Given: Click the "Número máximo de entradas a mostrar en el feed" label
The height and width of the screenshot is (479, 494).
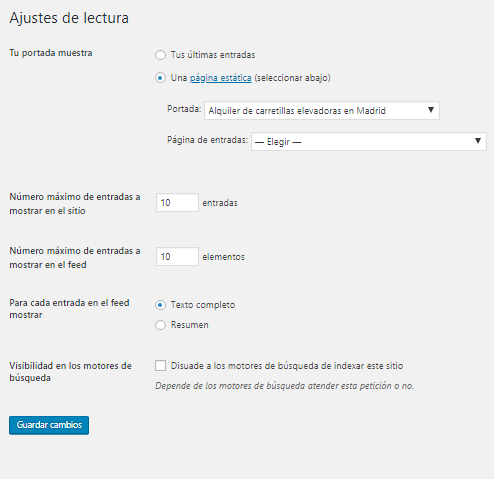Looking at the screenshot, I should pyautogui.click(x=75, y=258).
